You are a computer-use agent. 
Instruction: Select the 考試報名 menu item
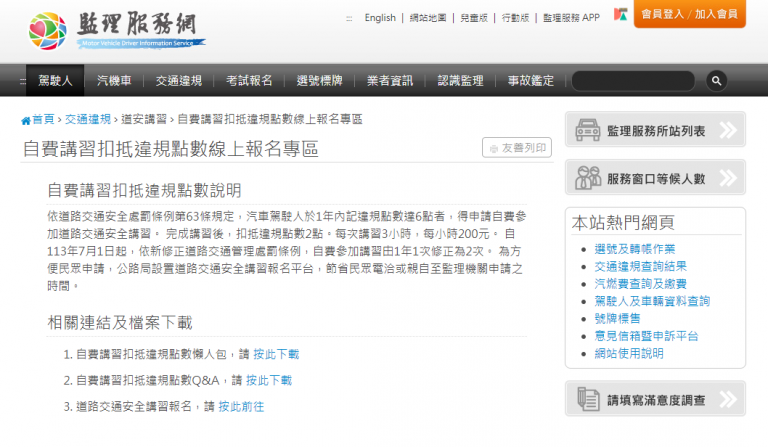pyautogui.click(x=249, y=80)
